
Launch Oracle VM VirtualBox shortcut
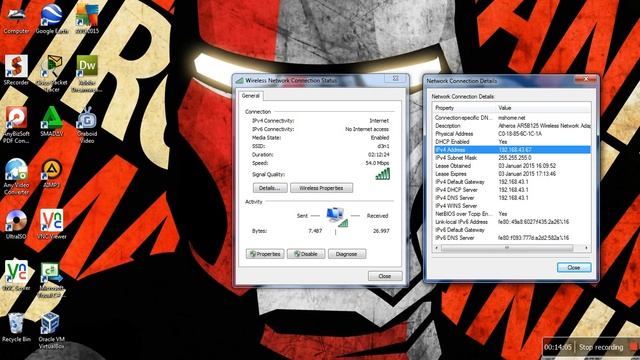coord(51,331)
